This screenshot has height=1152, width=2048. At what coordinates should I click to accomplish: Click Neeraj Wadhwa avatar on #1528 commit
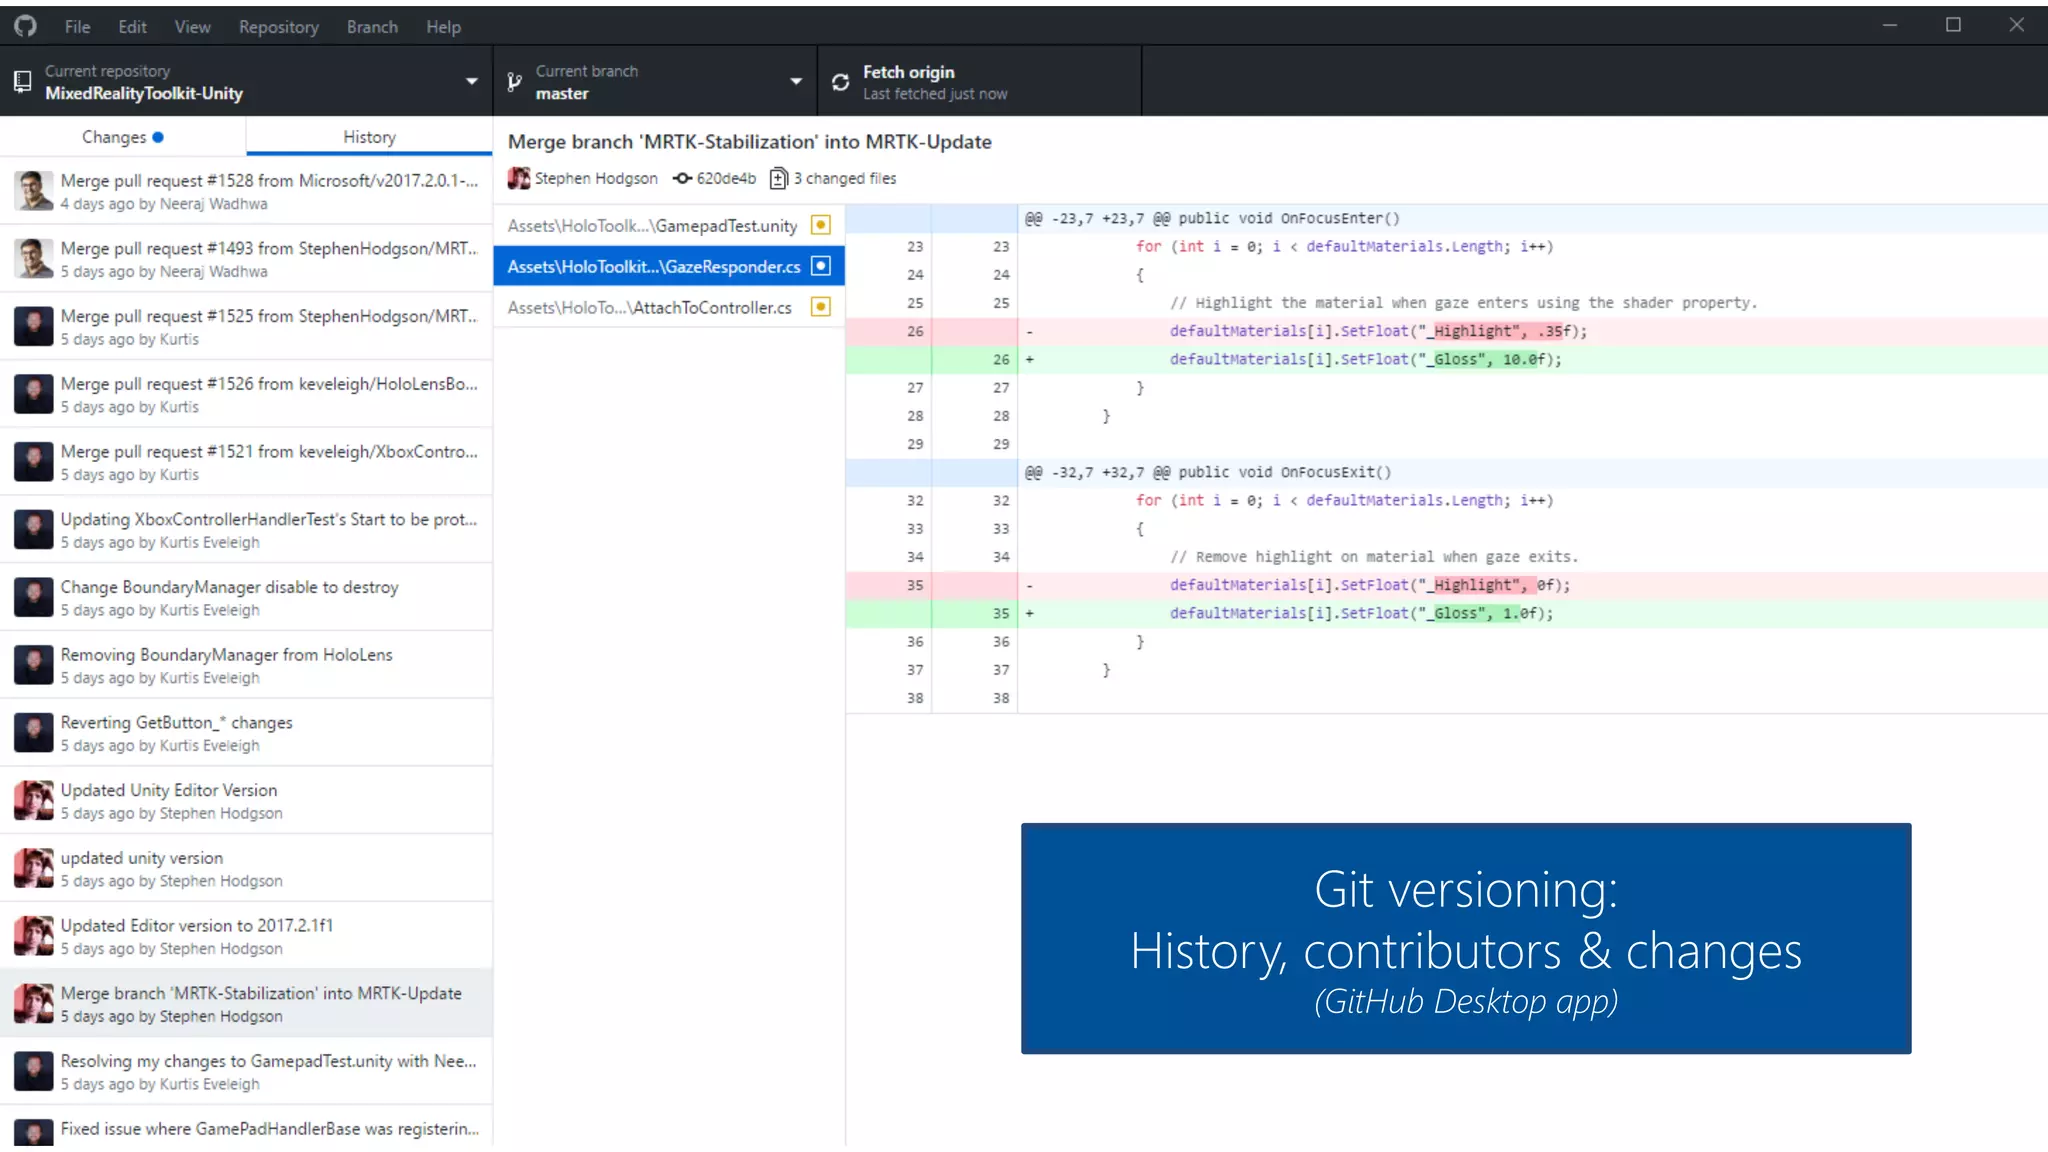click(33, 191)
